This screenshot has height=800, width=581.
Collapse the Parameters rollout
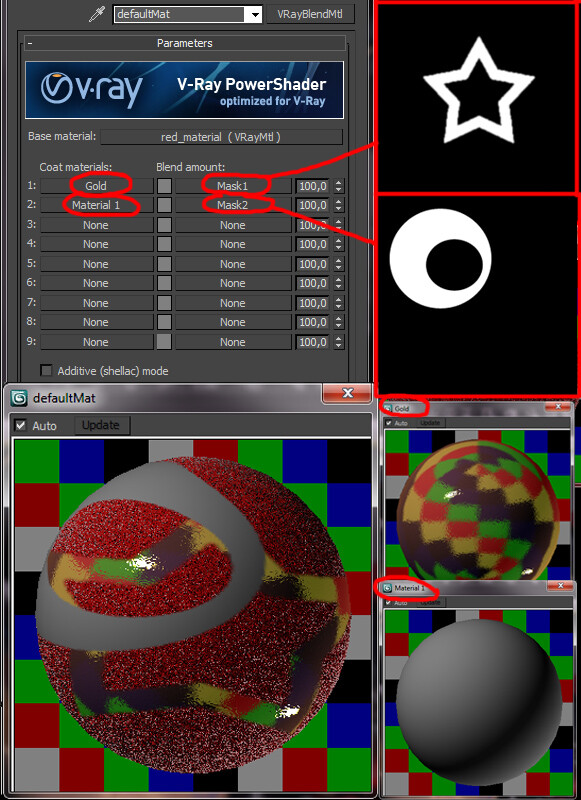[184, 43]
